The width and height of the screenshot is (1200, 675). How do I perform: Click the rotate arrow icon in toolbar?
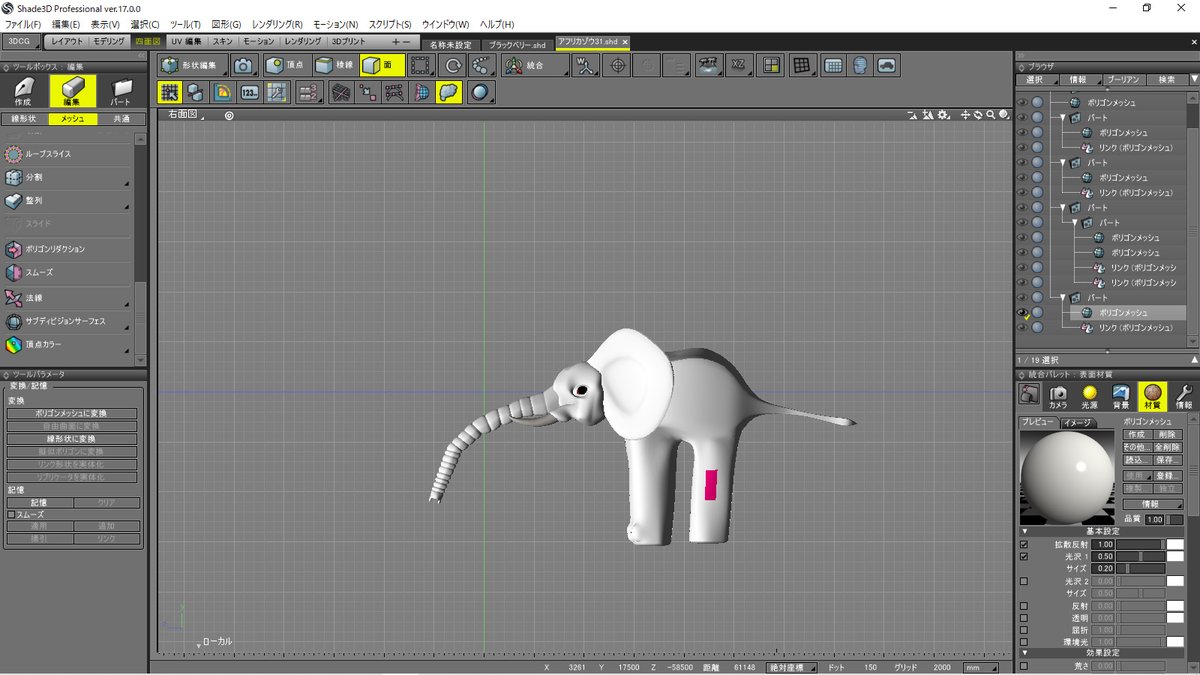tap(453, 65)
